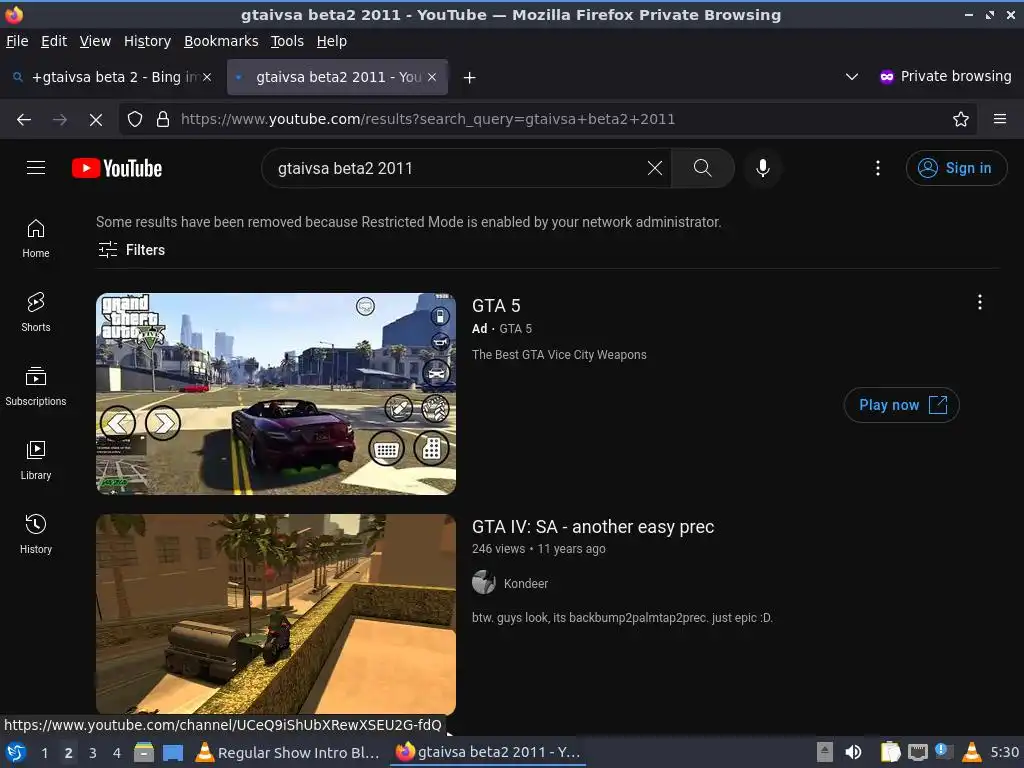Open tracking protection shield info
This screenshot has height=768, width=1024.
click(135, 120)
